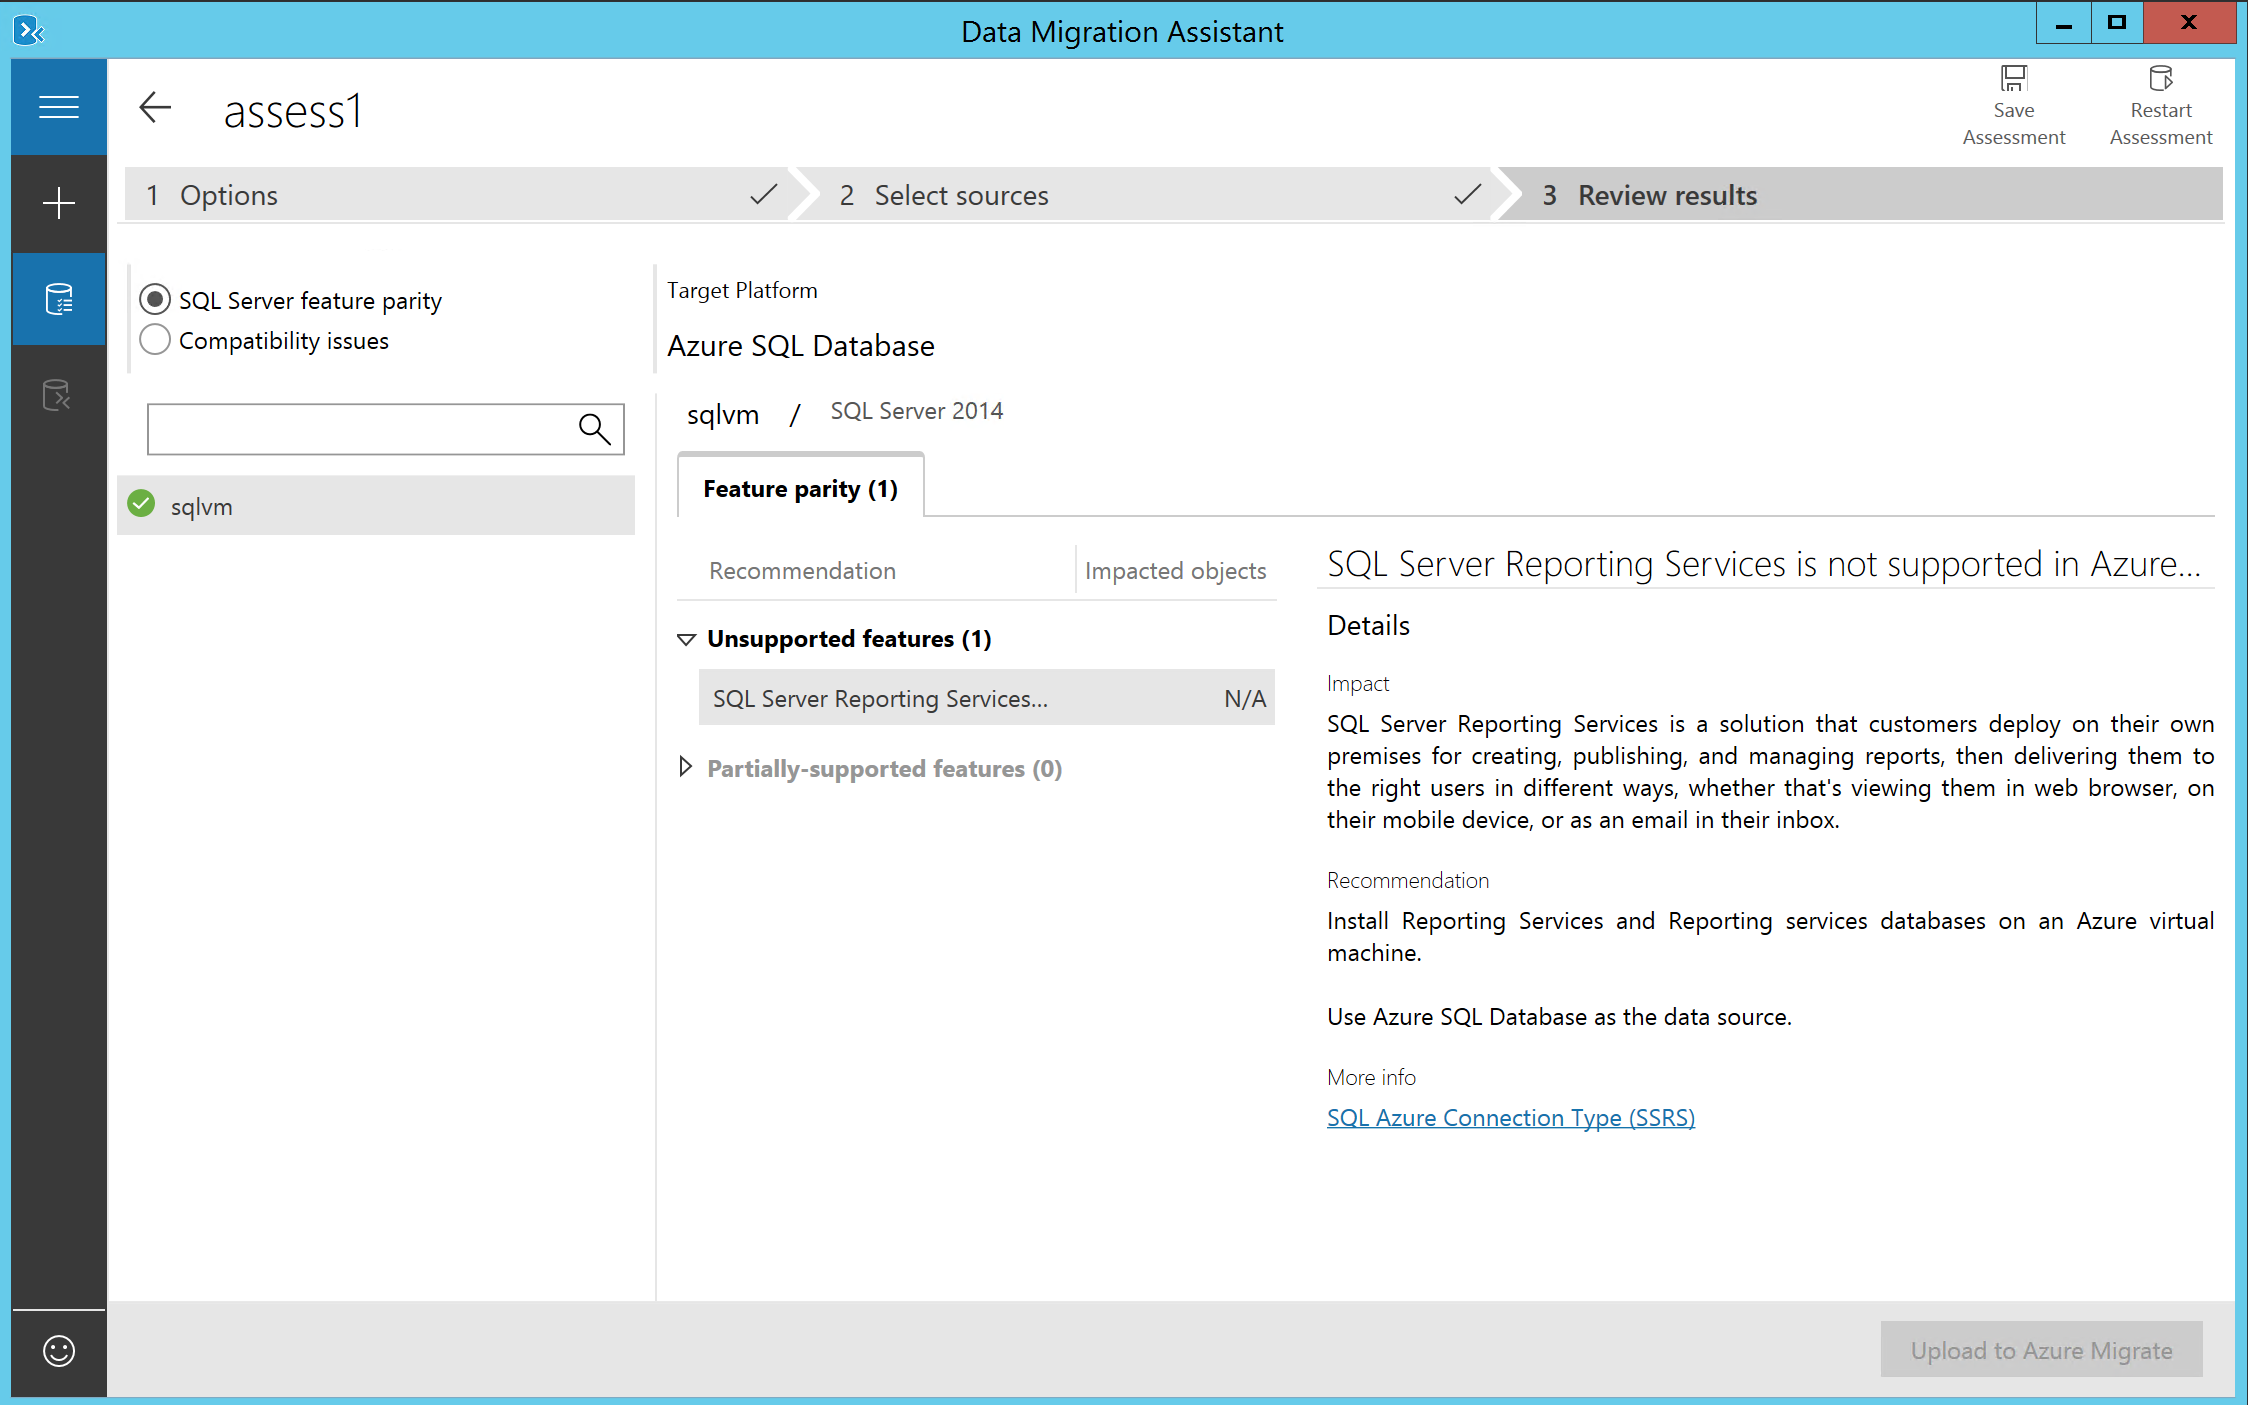Select the sqlvm server in list
Viewport: 2248px width, 1405px height.
click(376, 506)
